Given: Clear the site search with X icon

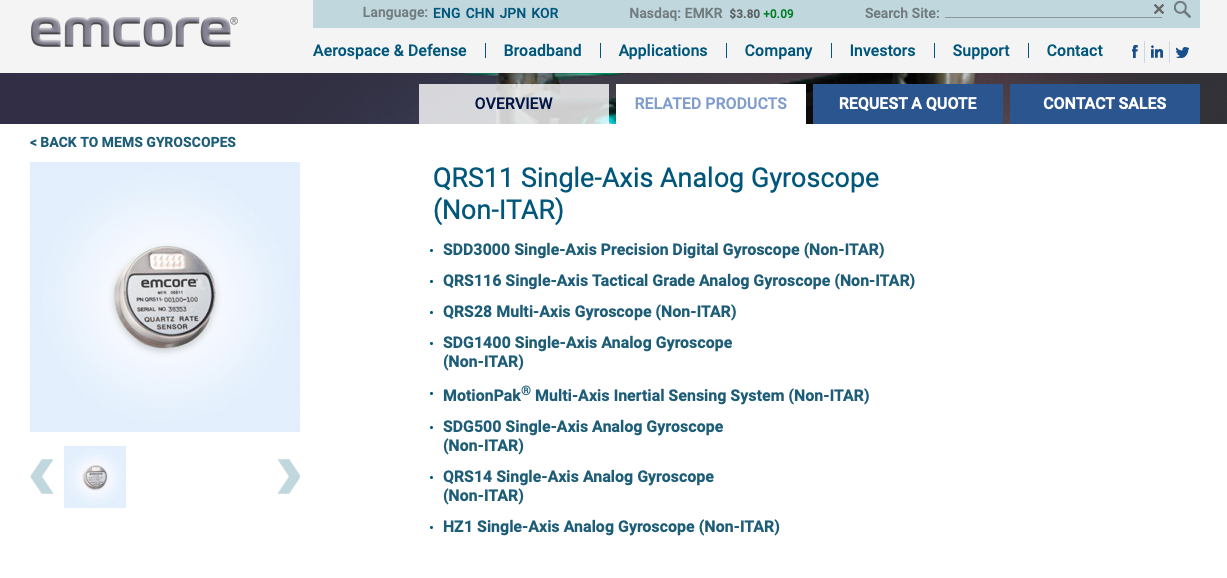Looking at the screenshot, I should (x=1159, y=10).
